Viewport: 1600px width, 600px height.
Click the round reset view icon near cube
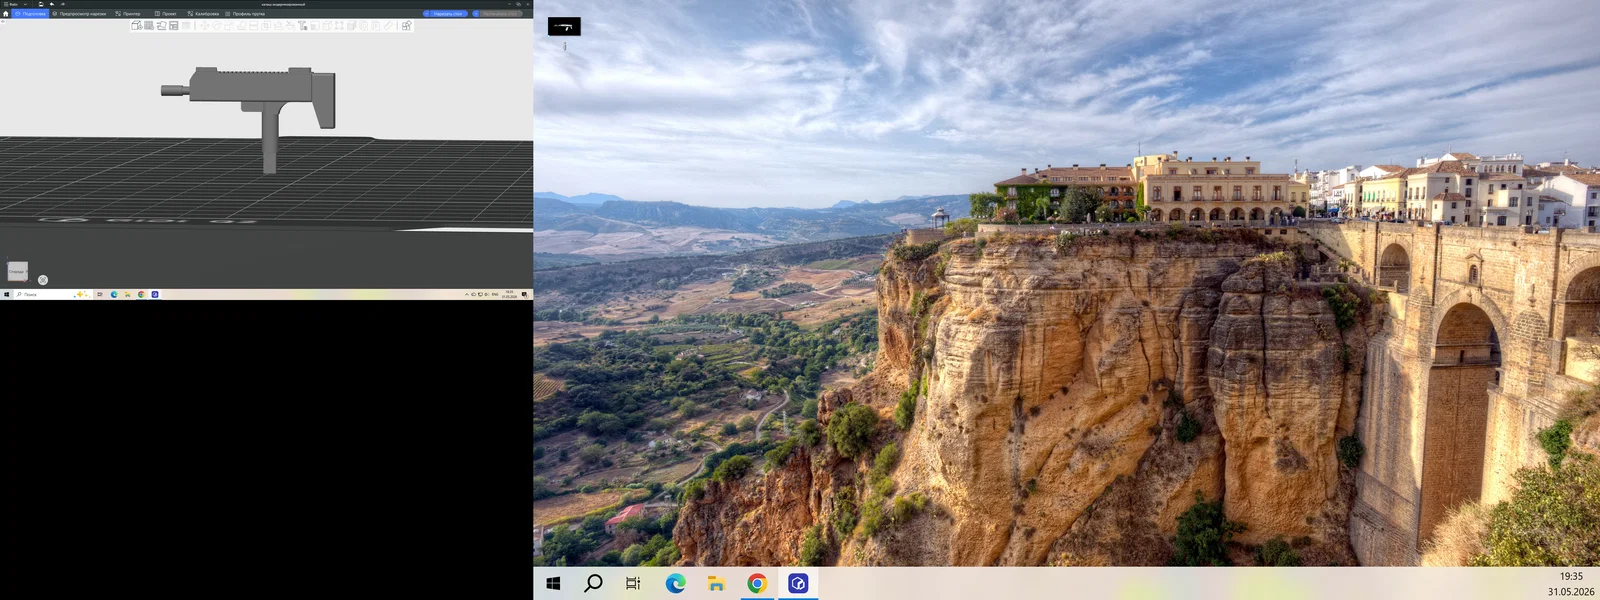(43, 280)
